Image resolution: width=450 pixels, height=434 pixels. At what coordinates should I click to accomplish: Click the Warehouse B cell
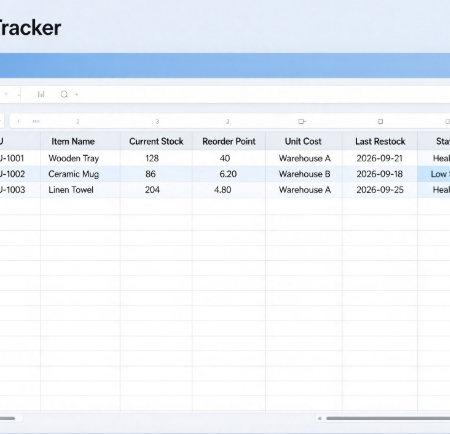coord(305,174)
